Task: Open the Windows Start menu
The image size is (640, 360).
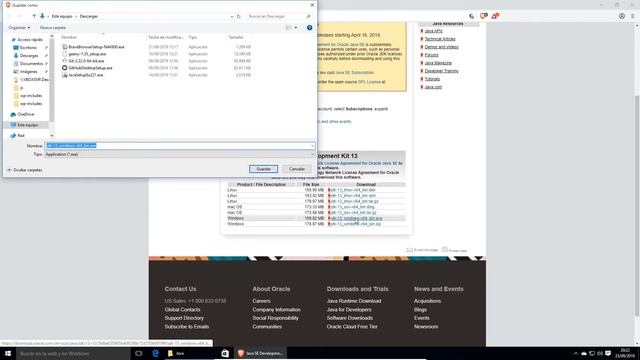Action: [x=8, y=353]
